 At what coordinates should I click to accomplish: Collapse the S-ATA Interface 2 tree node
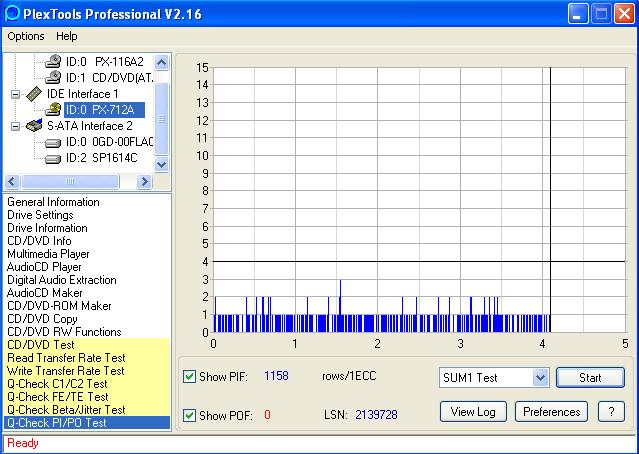[x=15, y=126]
